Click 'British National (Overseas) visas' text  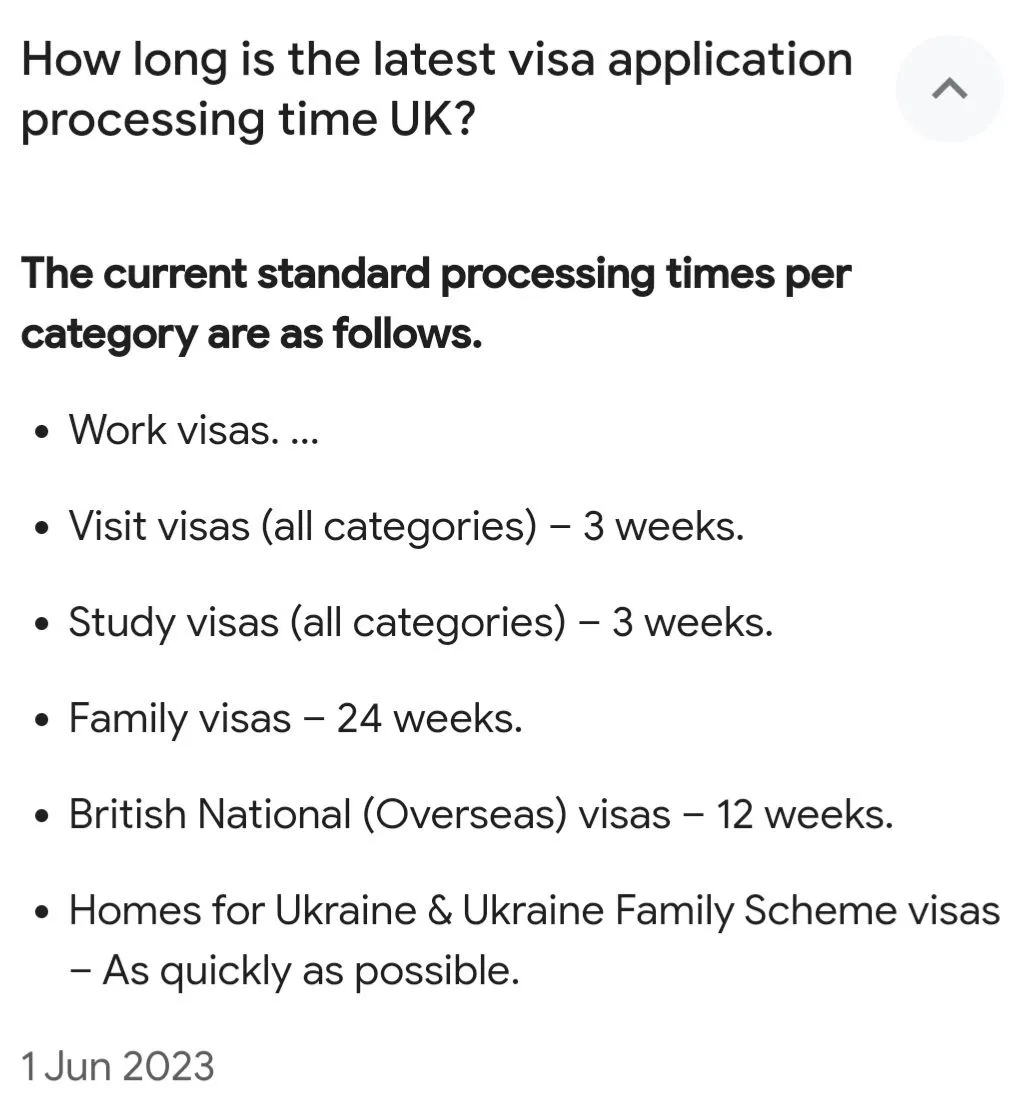point(369,814)
